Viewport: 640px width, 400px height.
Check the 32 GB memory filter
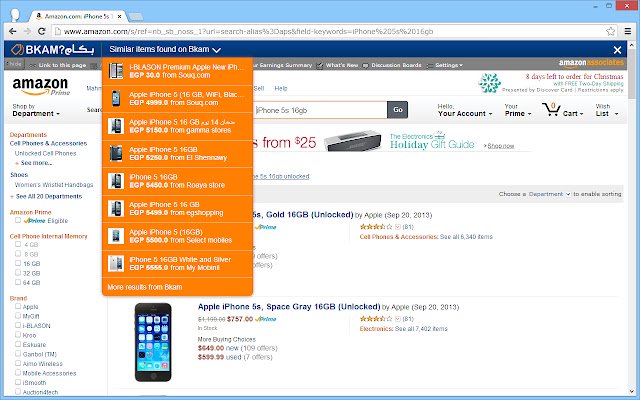(x=18, y=272)
